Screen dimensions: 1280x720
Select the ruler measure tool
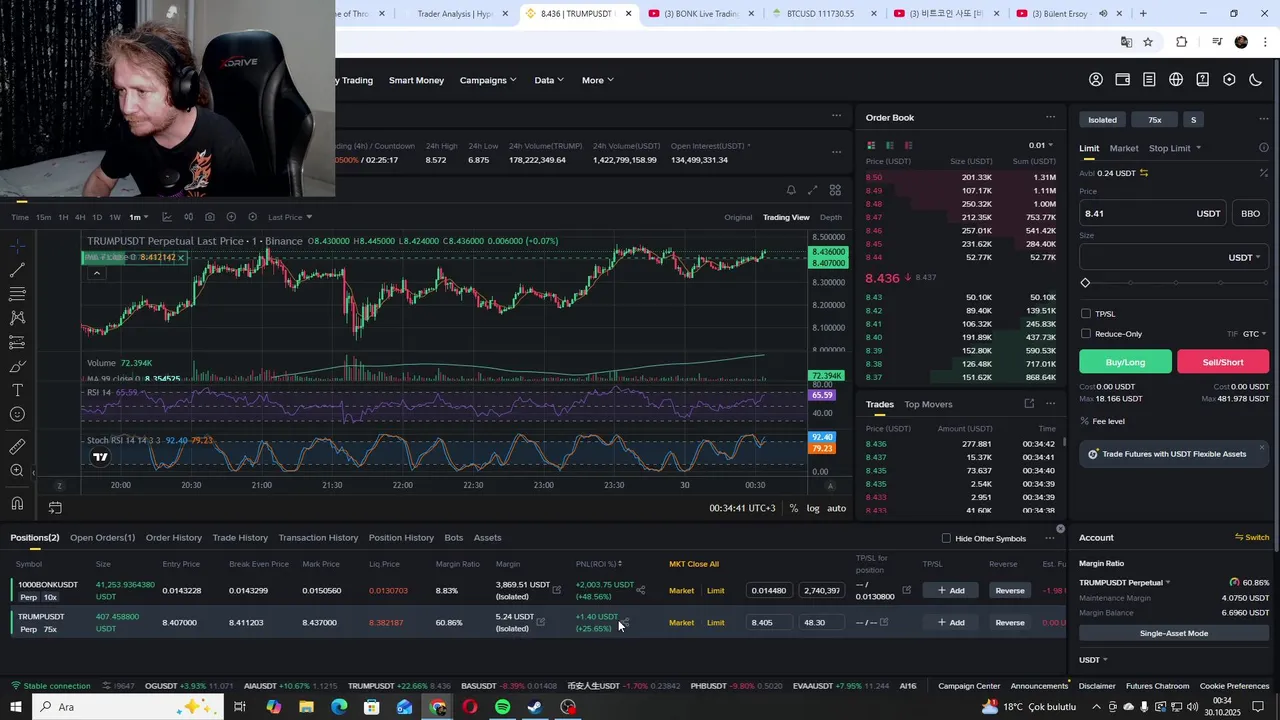(17, 447)
